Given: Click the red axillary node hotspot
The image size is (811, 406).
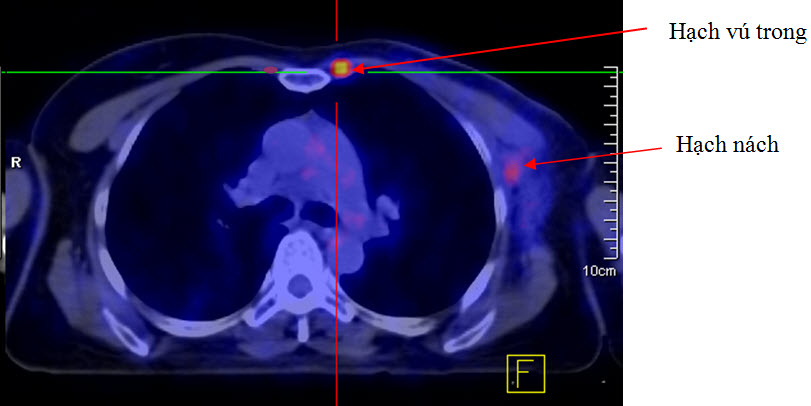Looking at the screenshot, I should tap(514, 168).
